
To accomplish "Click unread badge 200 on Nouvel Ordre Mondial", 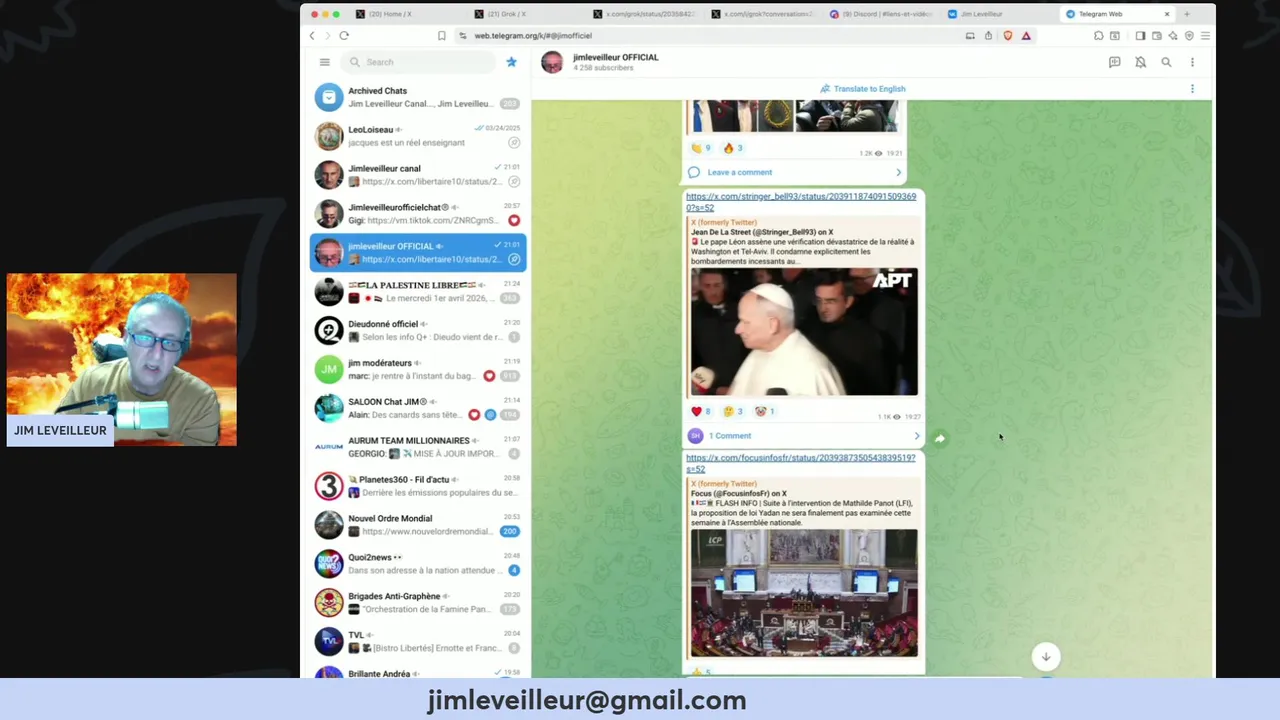I will point(510,532).
